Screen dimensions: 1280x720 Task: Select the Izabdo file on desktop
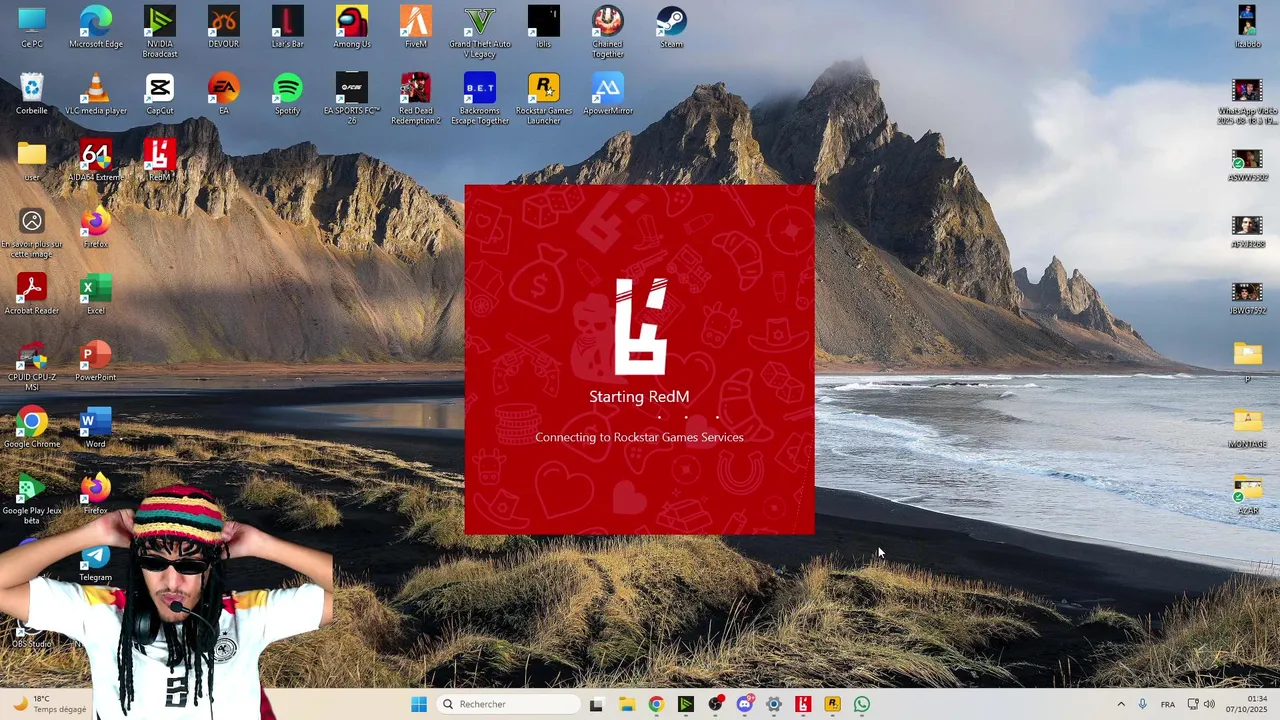(1247, 27)
